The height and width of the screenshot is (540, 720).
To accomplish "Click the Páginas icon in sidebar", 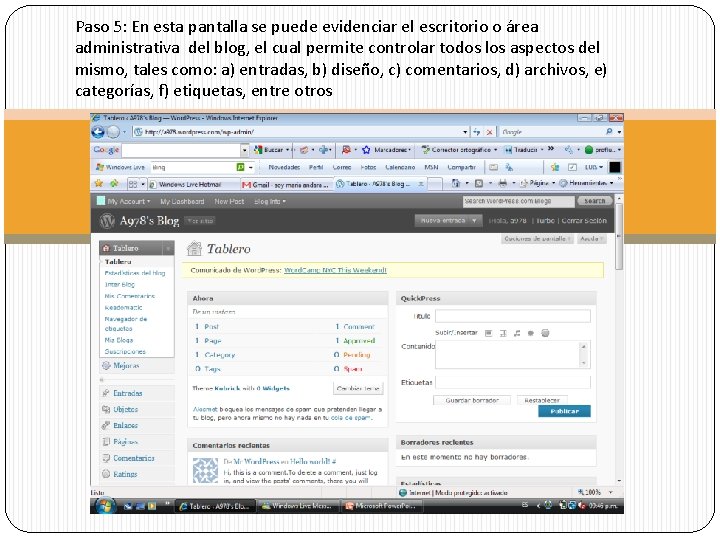I will (x=106, y=442).
